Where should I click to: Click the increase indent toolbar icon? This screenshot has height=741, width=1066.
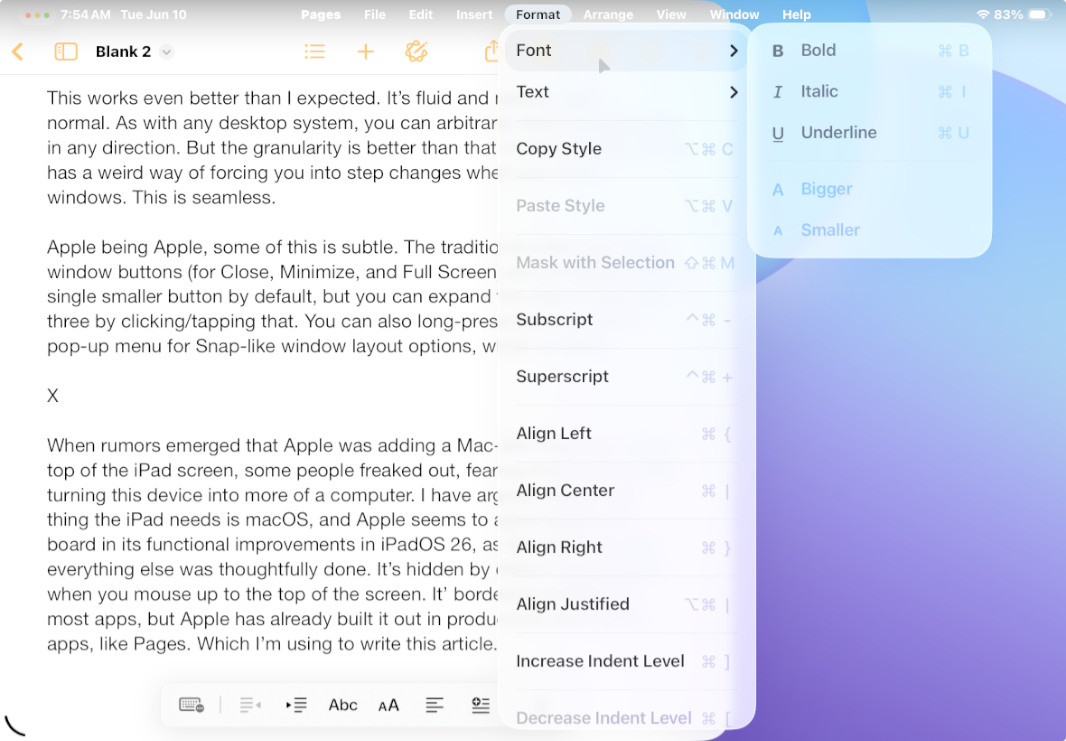tap(296, 705)
